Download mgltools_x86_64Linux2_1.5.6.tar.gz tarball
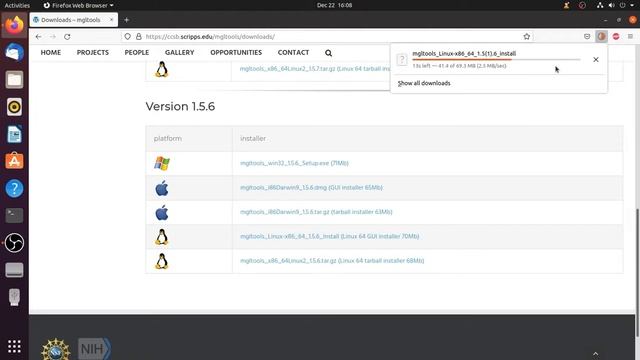This screenshot has width=640, height=360. 332,261
